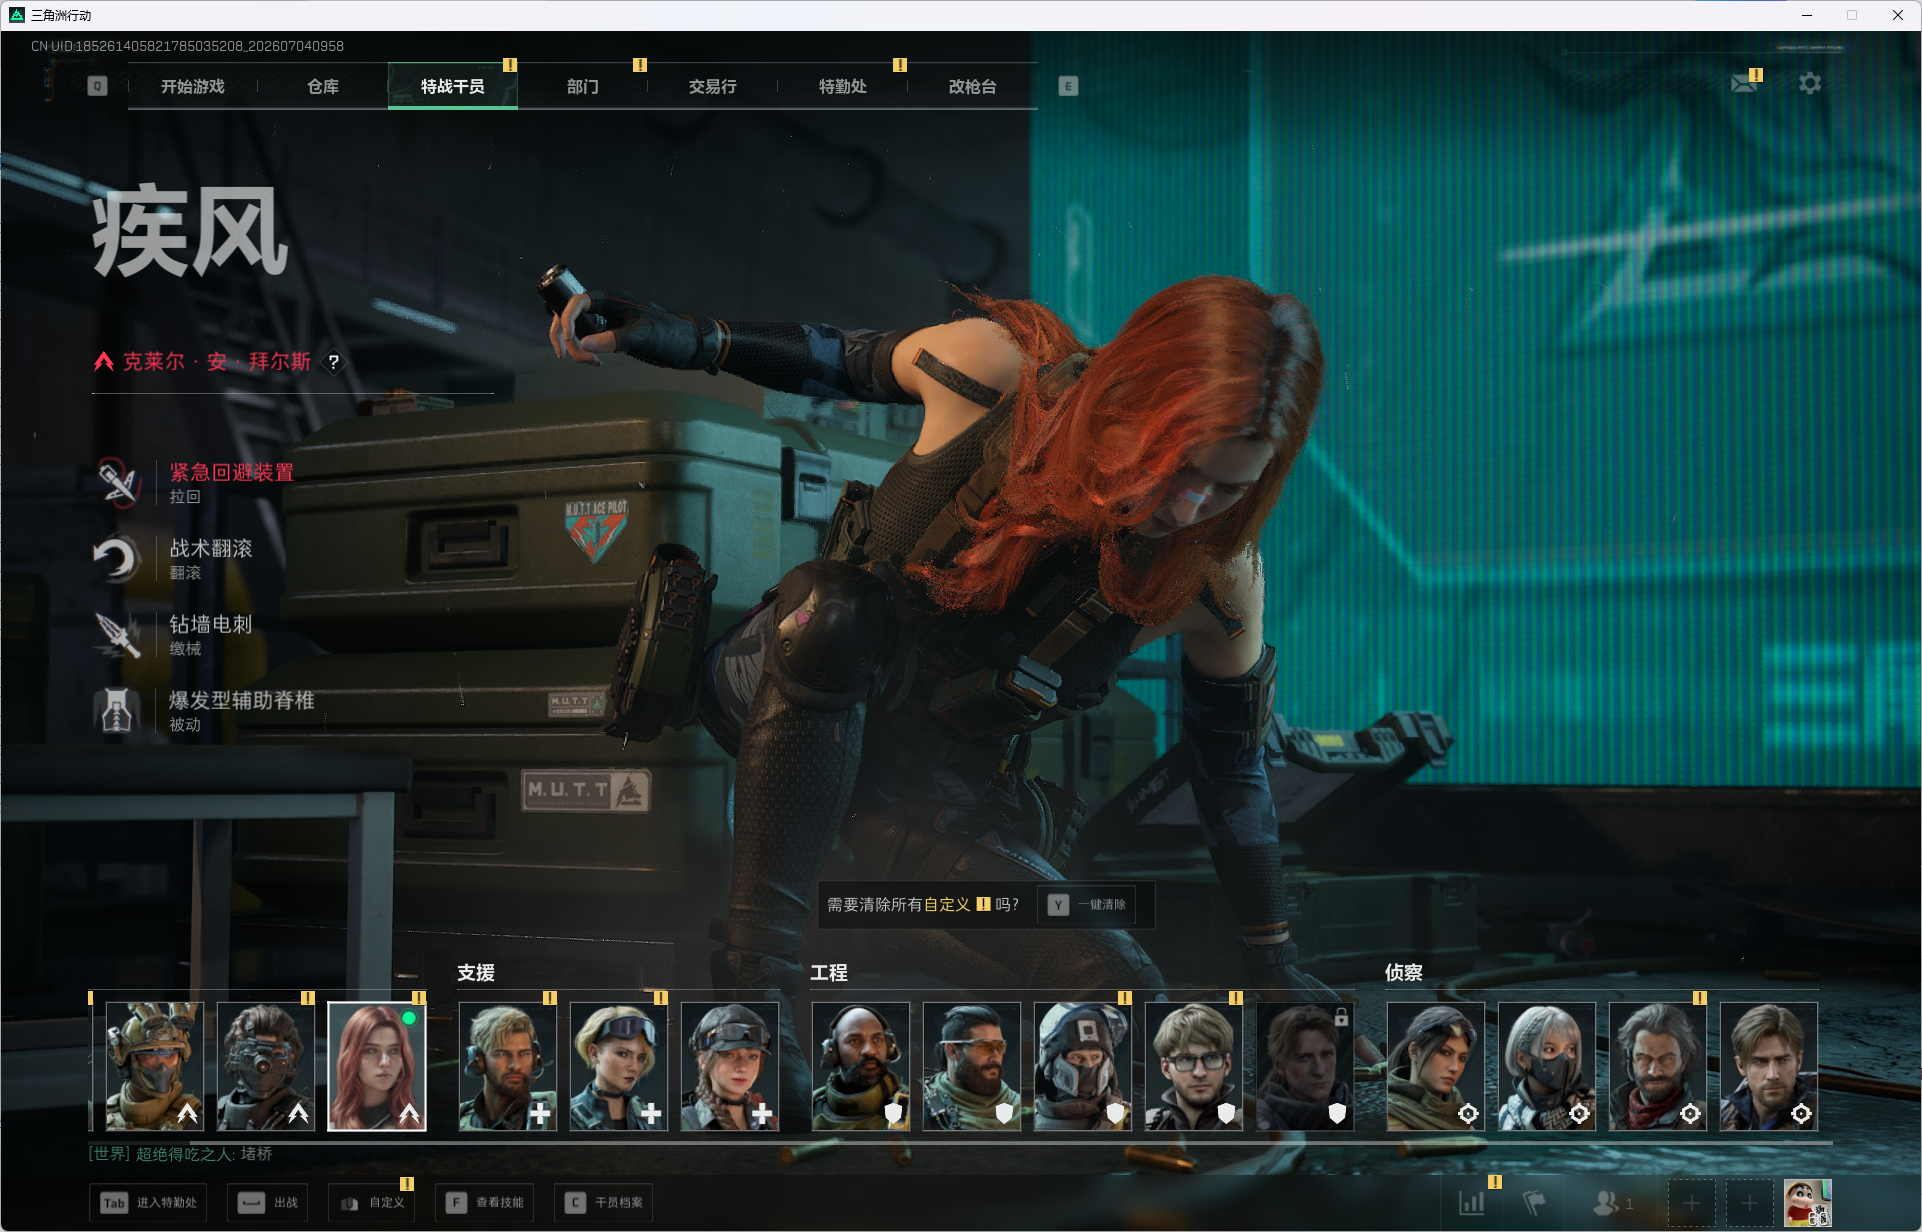Open the 改枪台 tab
The width and height of the screenshot is (1922, 1232).
coord(973,87)
